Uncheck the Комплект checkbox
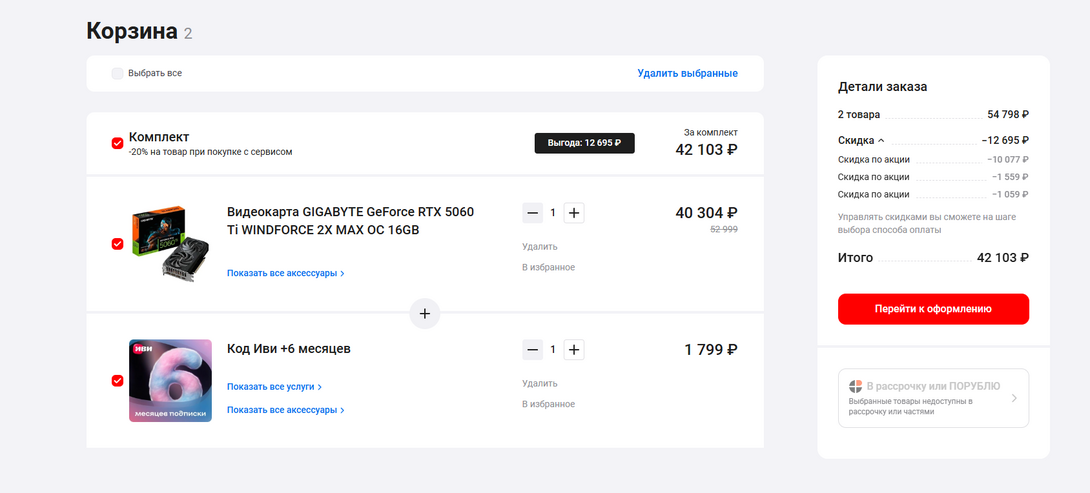 (x=117, y=143)
